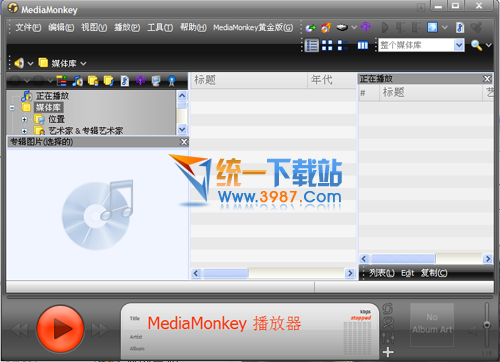
Task: Click the purple podcast icon in top toolbar
Action: 366,27
